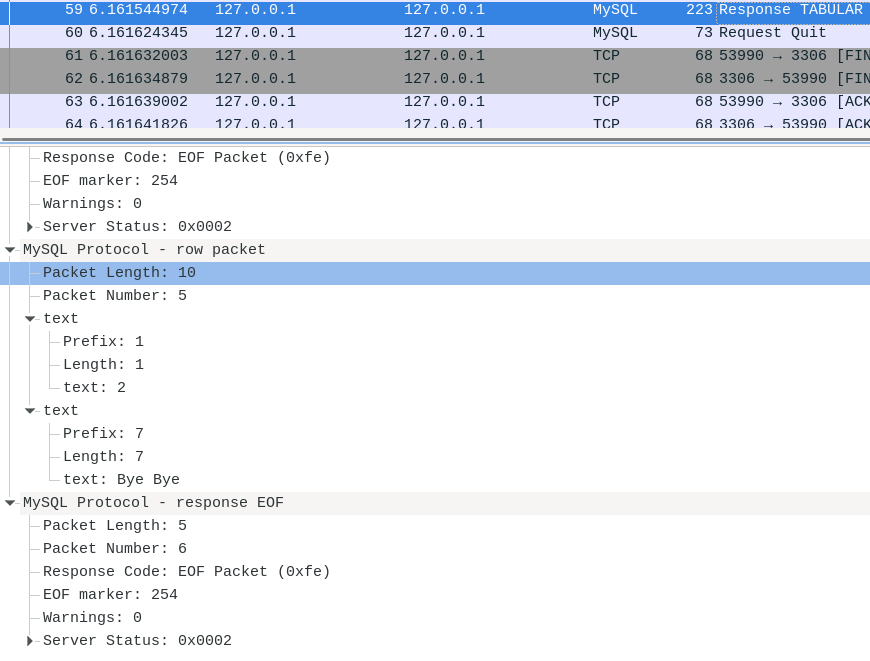870x661 pixels.
Task: Select the text: Bye Bye field
Action: coord(121,480)
